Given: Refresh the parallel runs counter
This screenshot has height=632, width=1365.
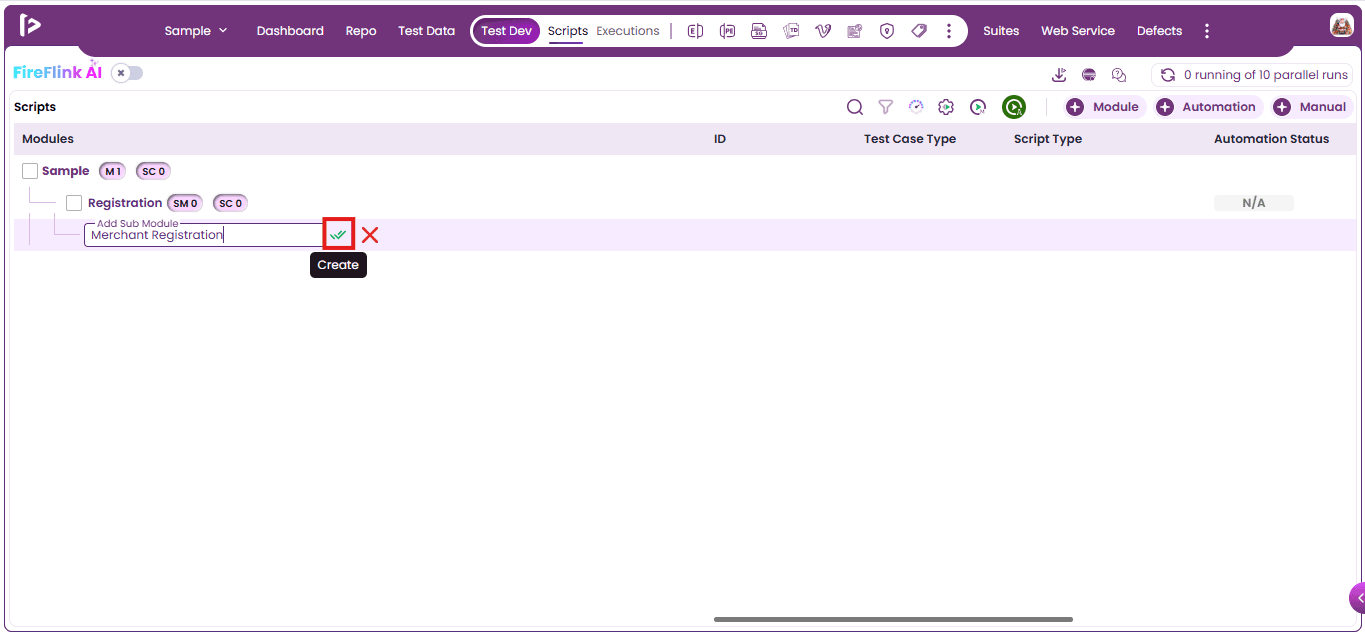Looking at the screenshot, I should coord(1167,75).
